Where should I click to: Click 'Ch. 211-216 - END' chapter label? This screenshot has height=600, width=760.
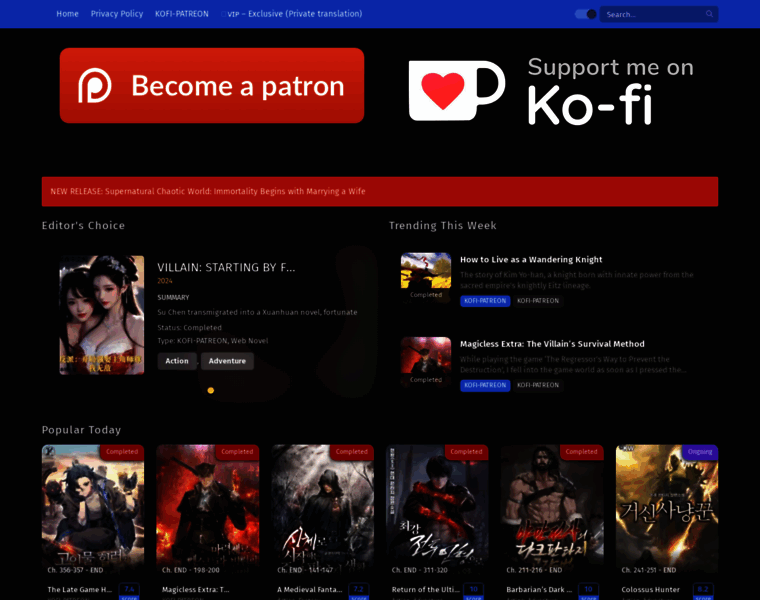[534, 570]
